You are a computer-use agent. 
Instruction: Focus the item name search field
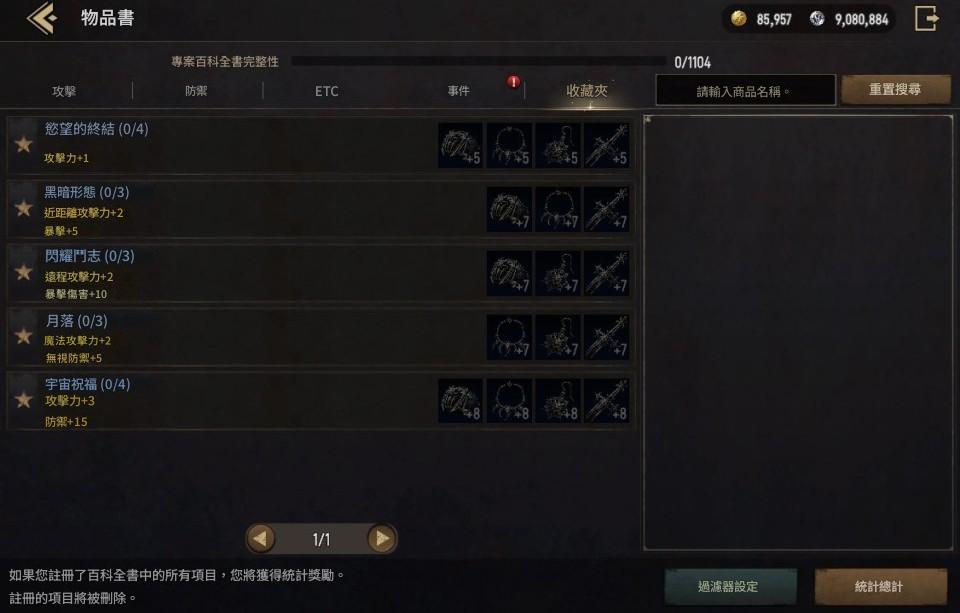coord(745,91)
